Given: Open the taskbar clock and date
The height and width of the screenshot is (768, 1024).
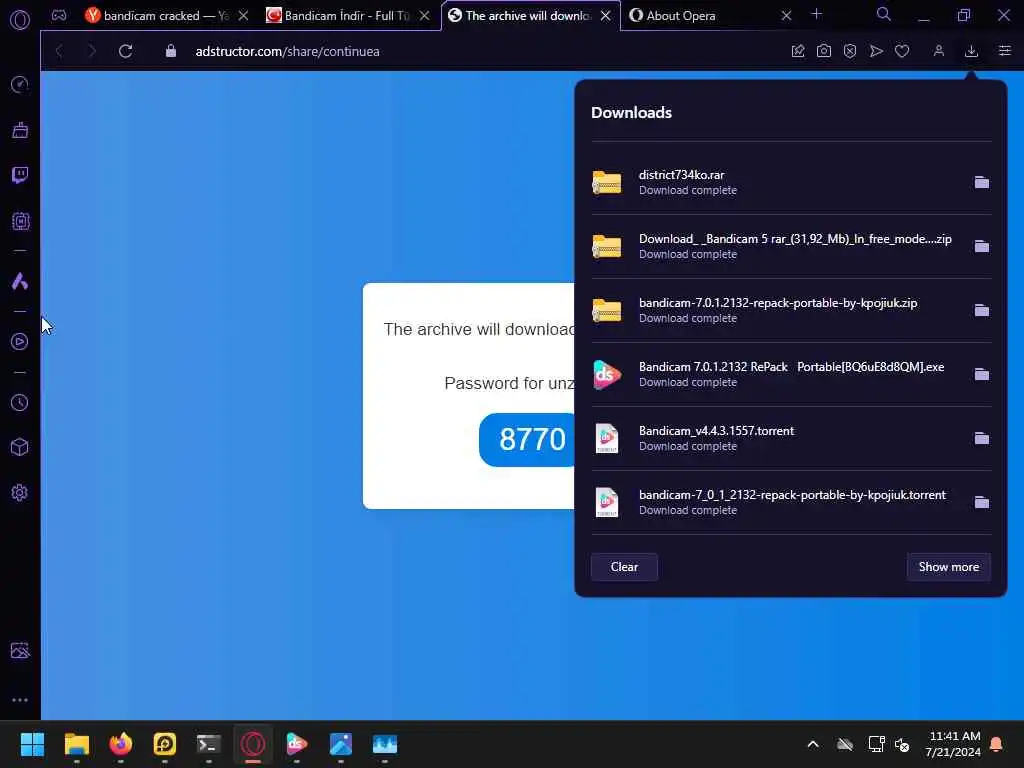Looking at the screenshot, I should (953, 744).
